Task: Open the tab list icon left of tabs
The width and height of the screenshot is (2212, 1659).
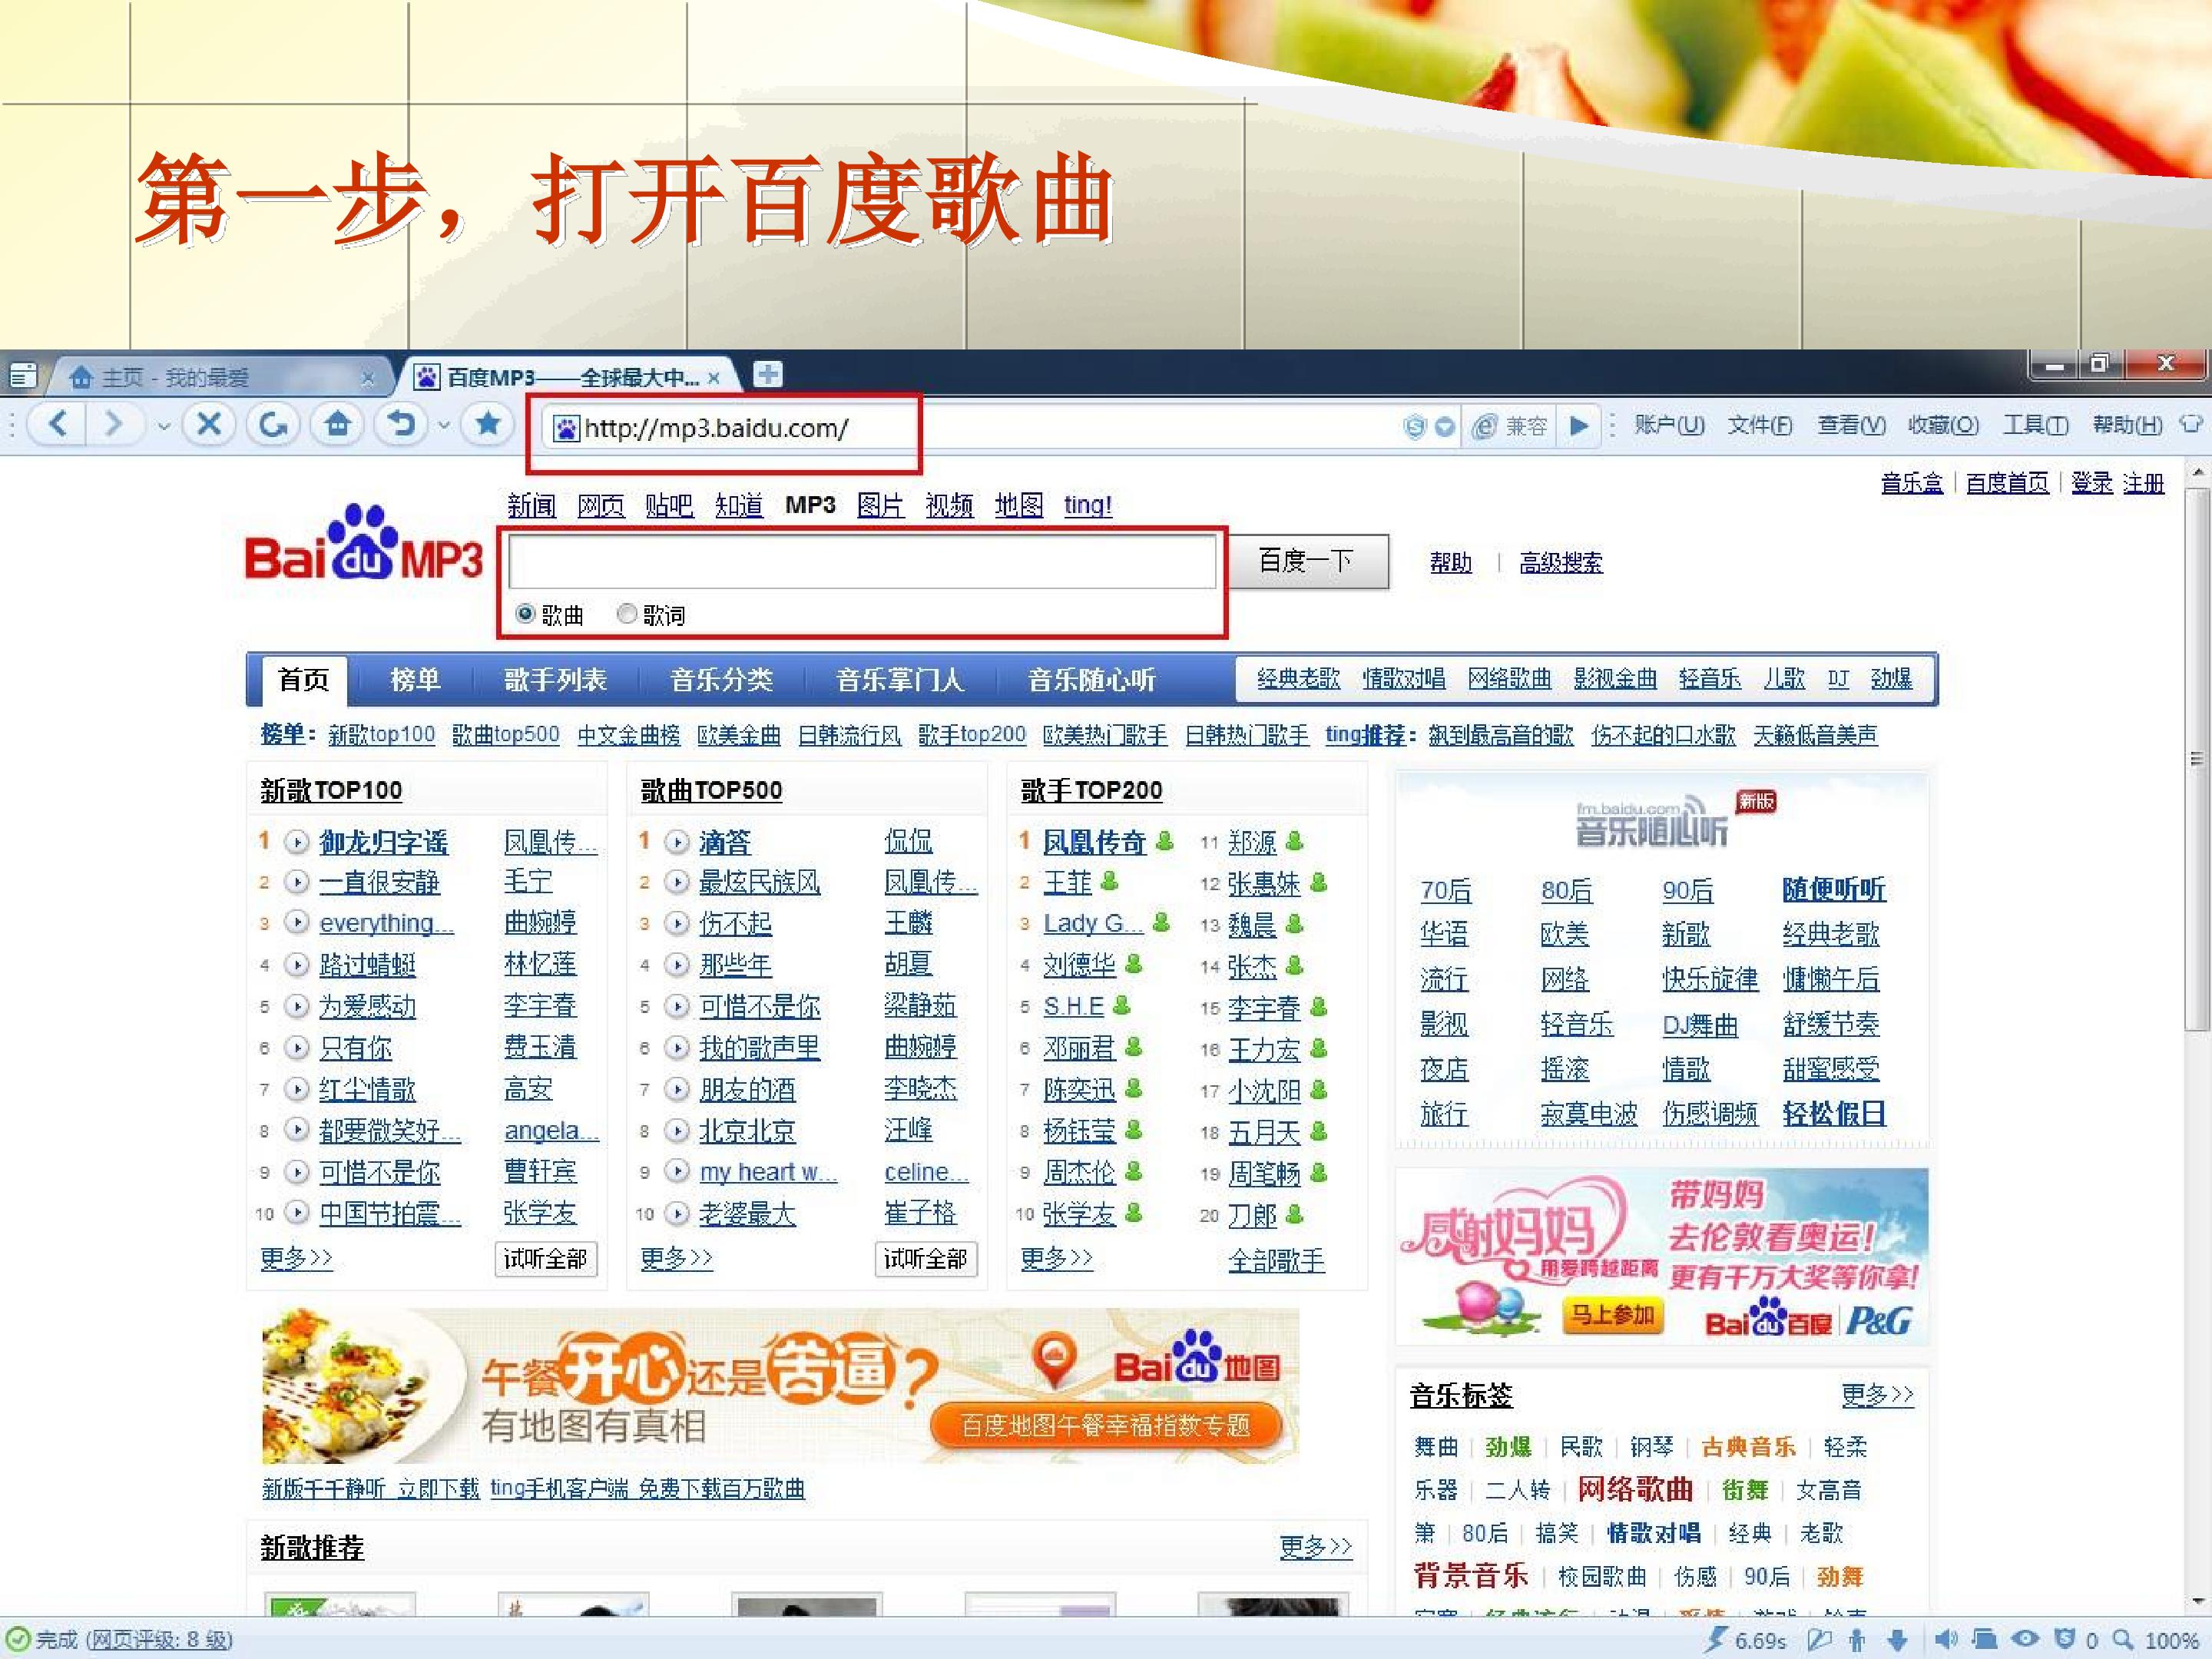Action: pos(22,376)
